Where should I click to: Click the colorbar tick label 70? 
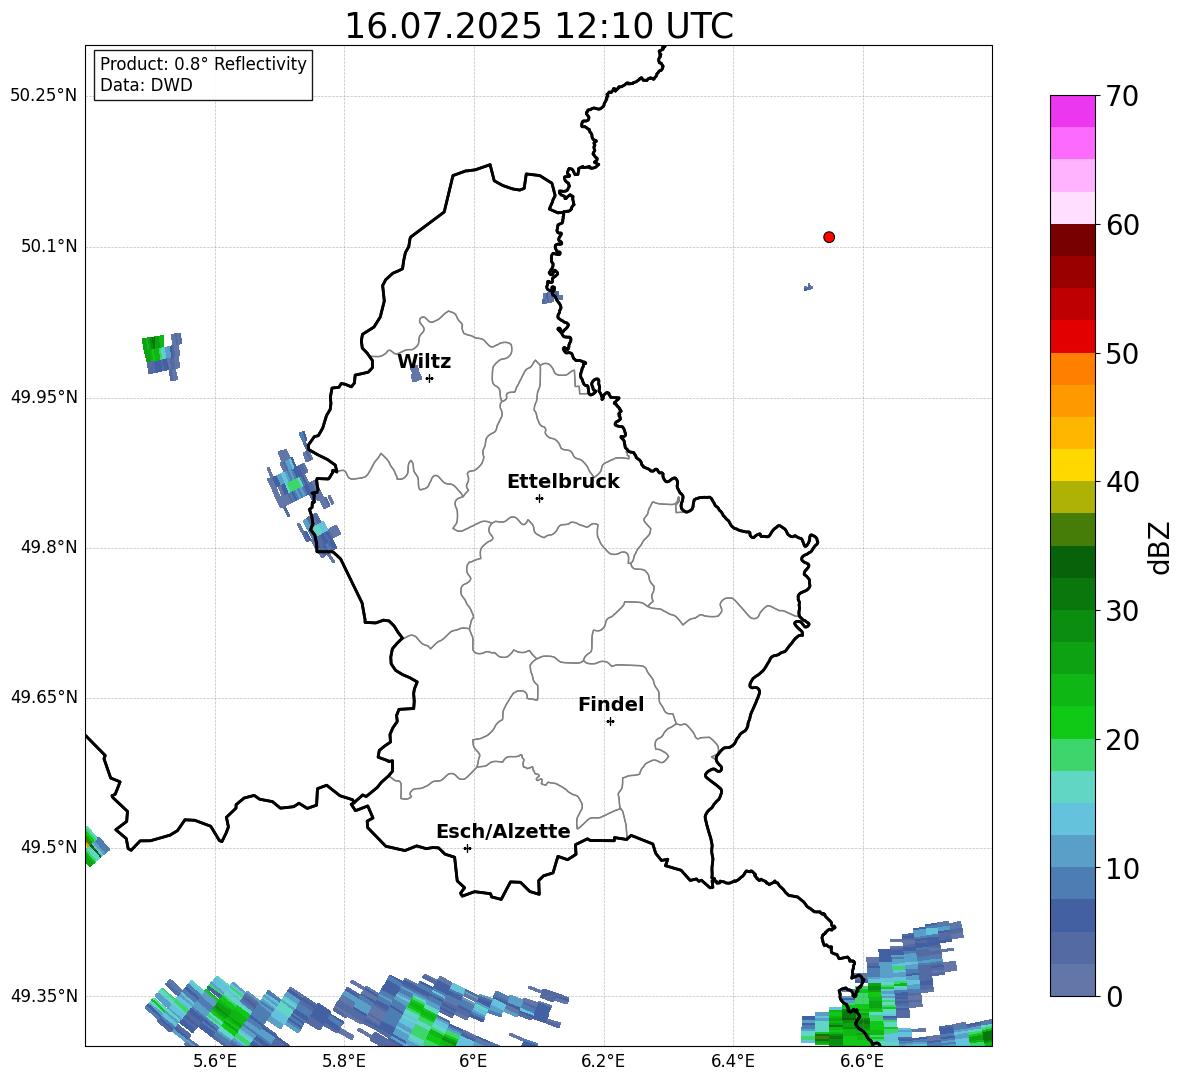coord(1122,96)
